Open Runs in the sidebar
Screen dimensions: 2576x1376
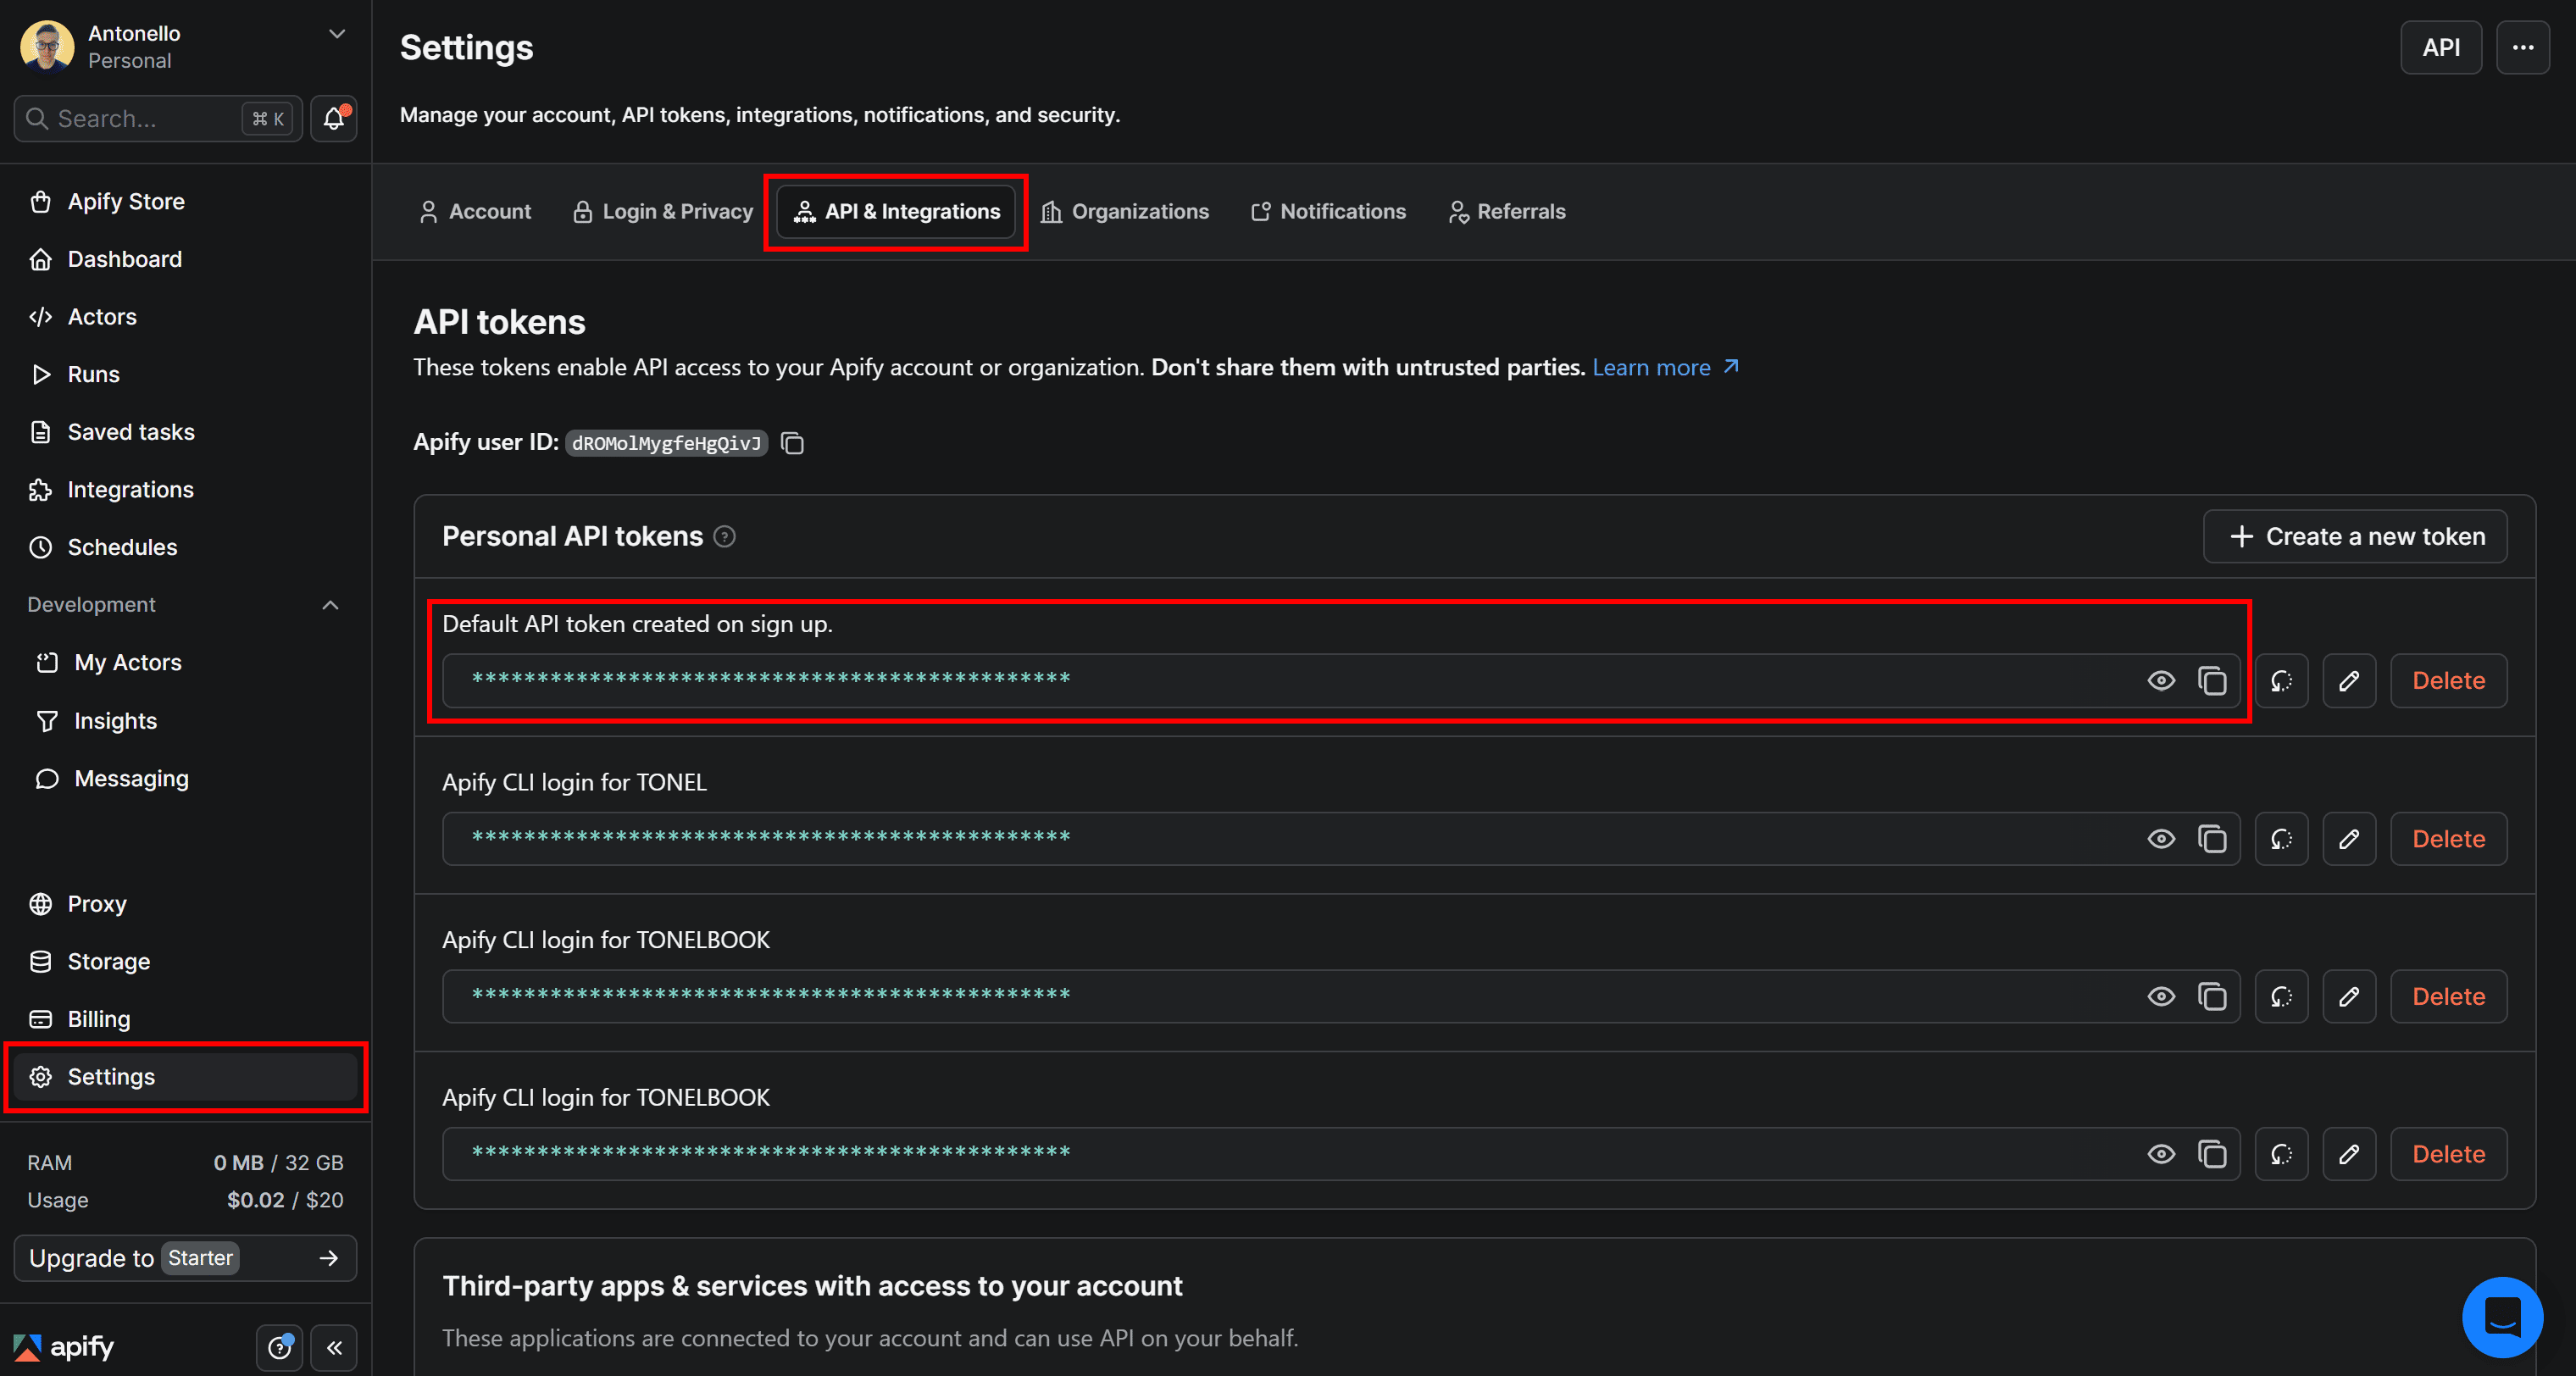click(185, 375)
